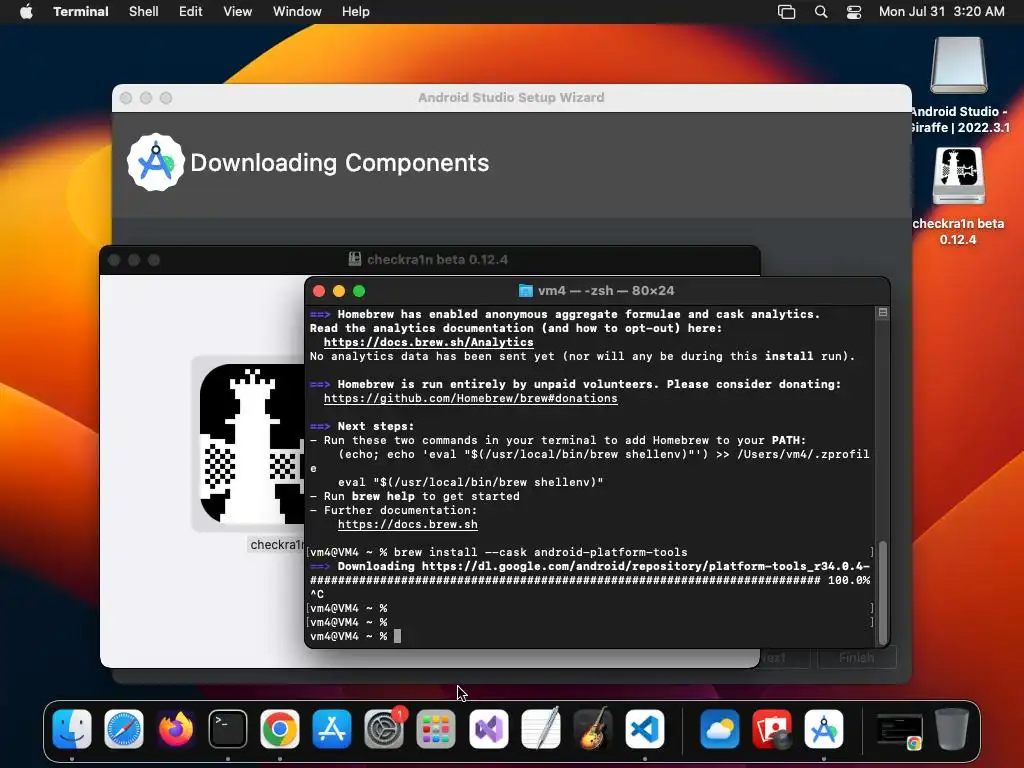Click the checkra1n beta 0.12.4 title bar

point(430,259)
